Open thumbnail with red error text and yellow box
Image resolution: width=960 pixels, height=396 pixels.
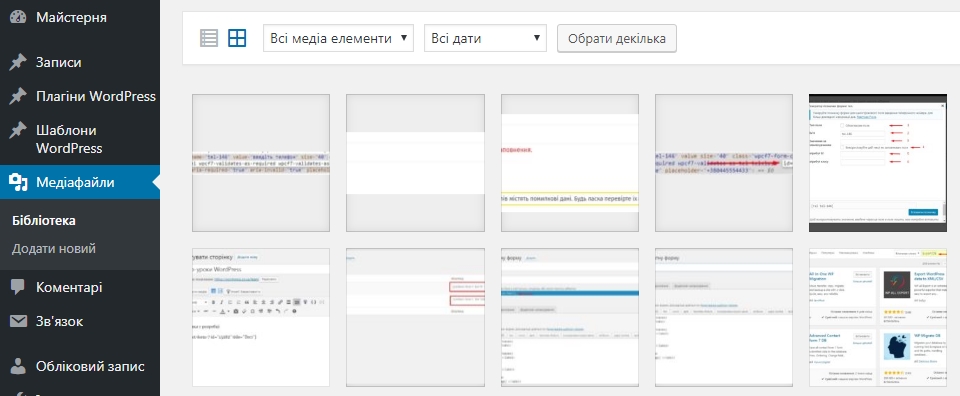[x=570, y=163]
